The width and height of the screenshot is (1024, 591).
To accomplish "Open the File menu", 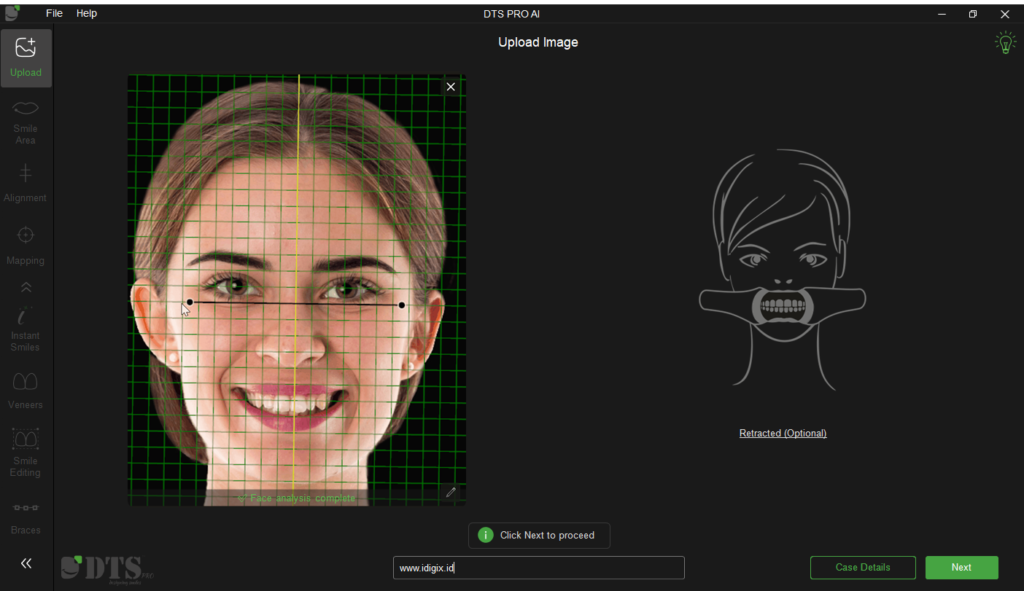I will [54, 13].
